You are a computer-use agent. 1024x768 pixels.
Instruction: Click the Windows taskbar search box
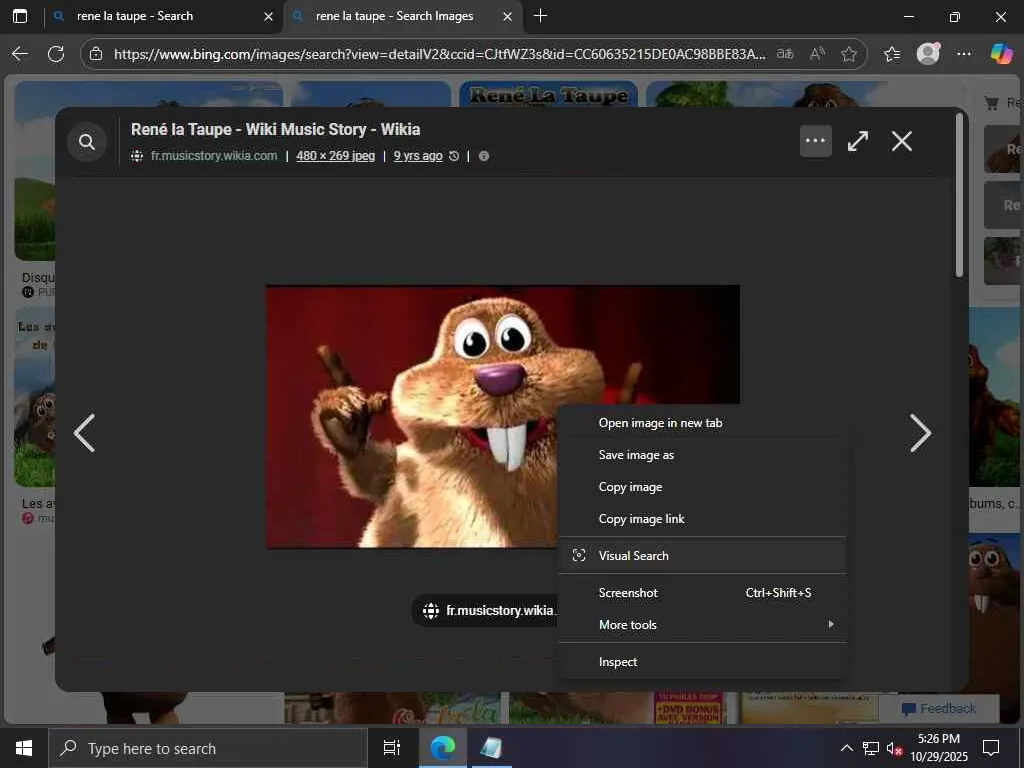208,748
